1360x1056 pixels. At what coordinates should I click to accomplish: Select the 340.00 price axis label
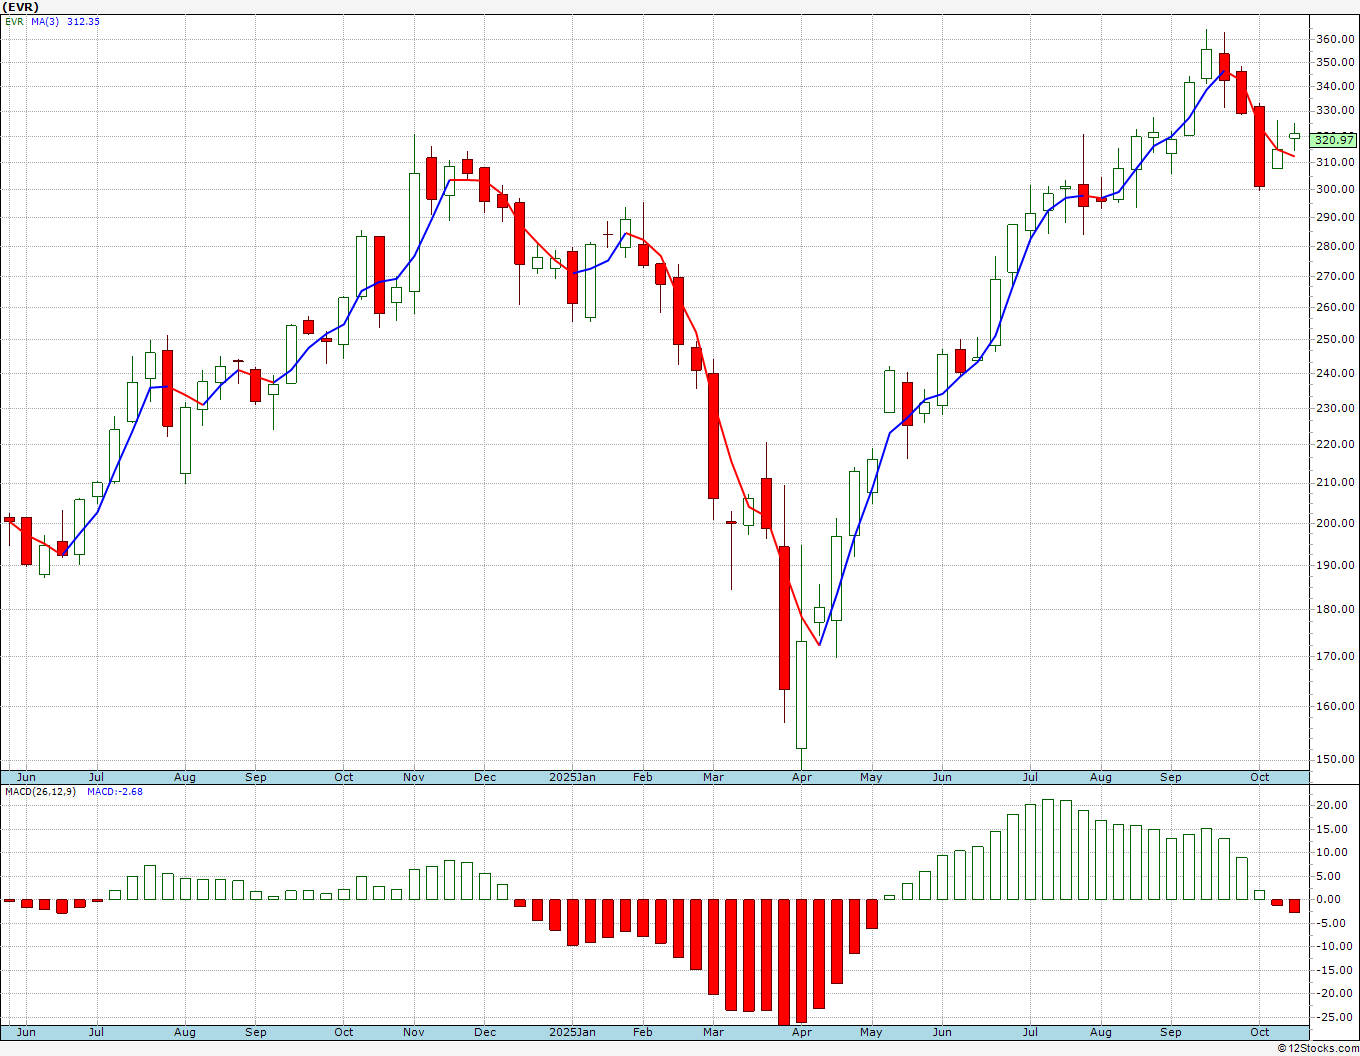1336,86
